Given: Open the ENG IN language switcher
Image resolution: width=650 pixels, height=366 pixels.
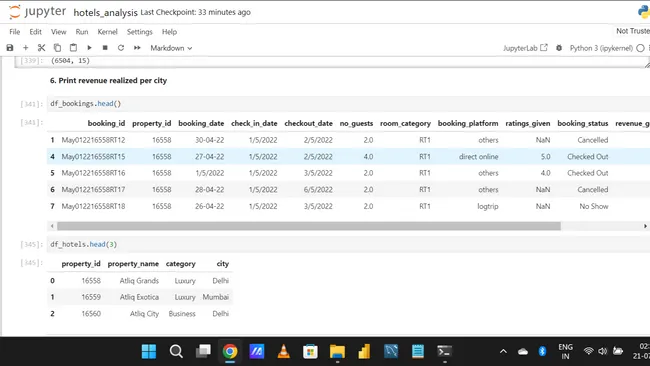Looking at the screenshot, I should coord(565,351).
